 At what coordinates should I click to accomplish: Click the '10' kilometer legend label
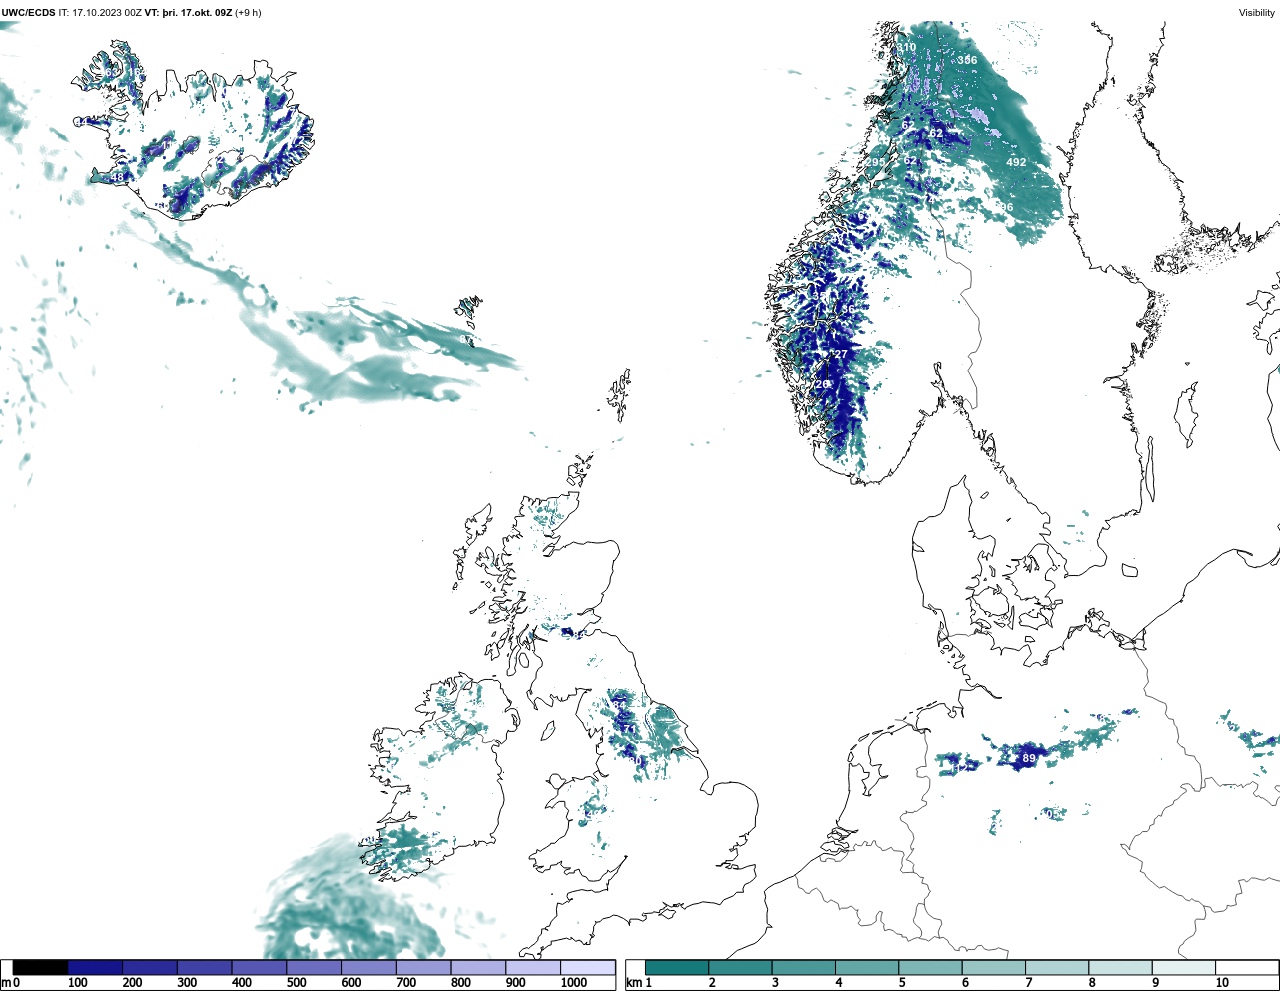1221,983
